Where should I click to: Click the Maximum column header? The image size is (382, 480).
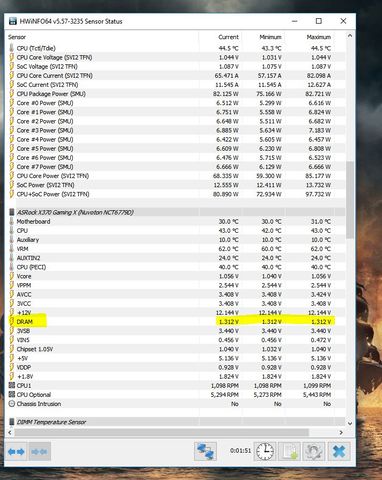pos(319,37)
